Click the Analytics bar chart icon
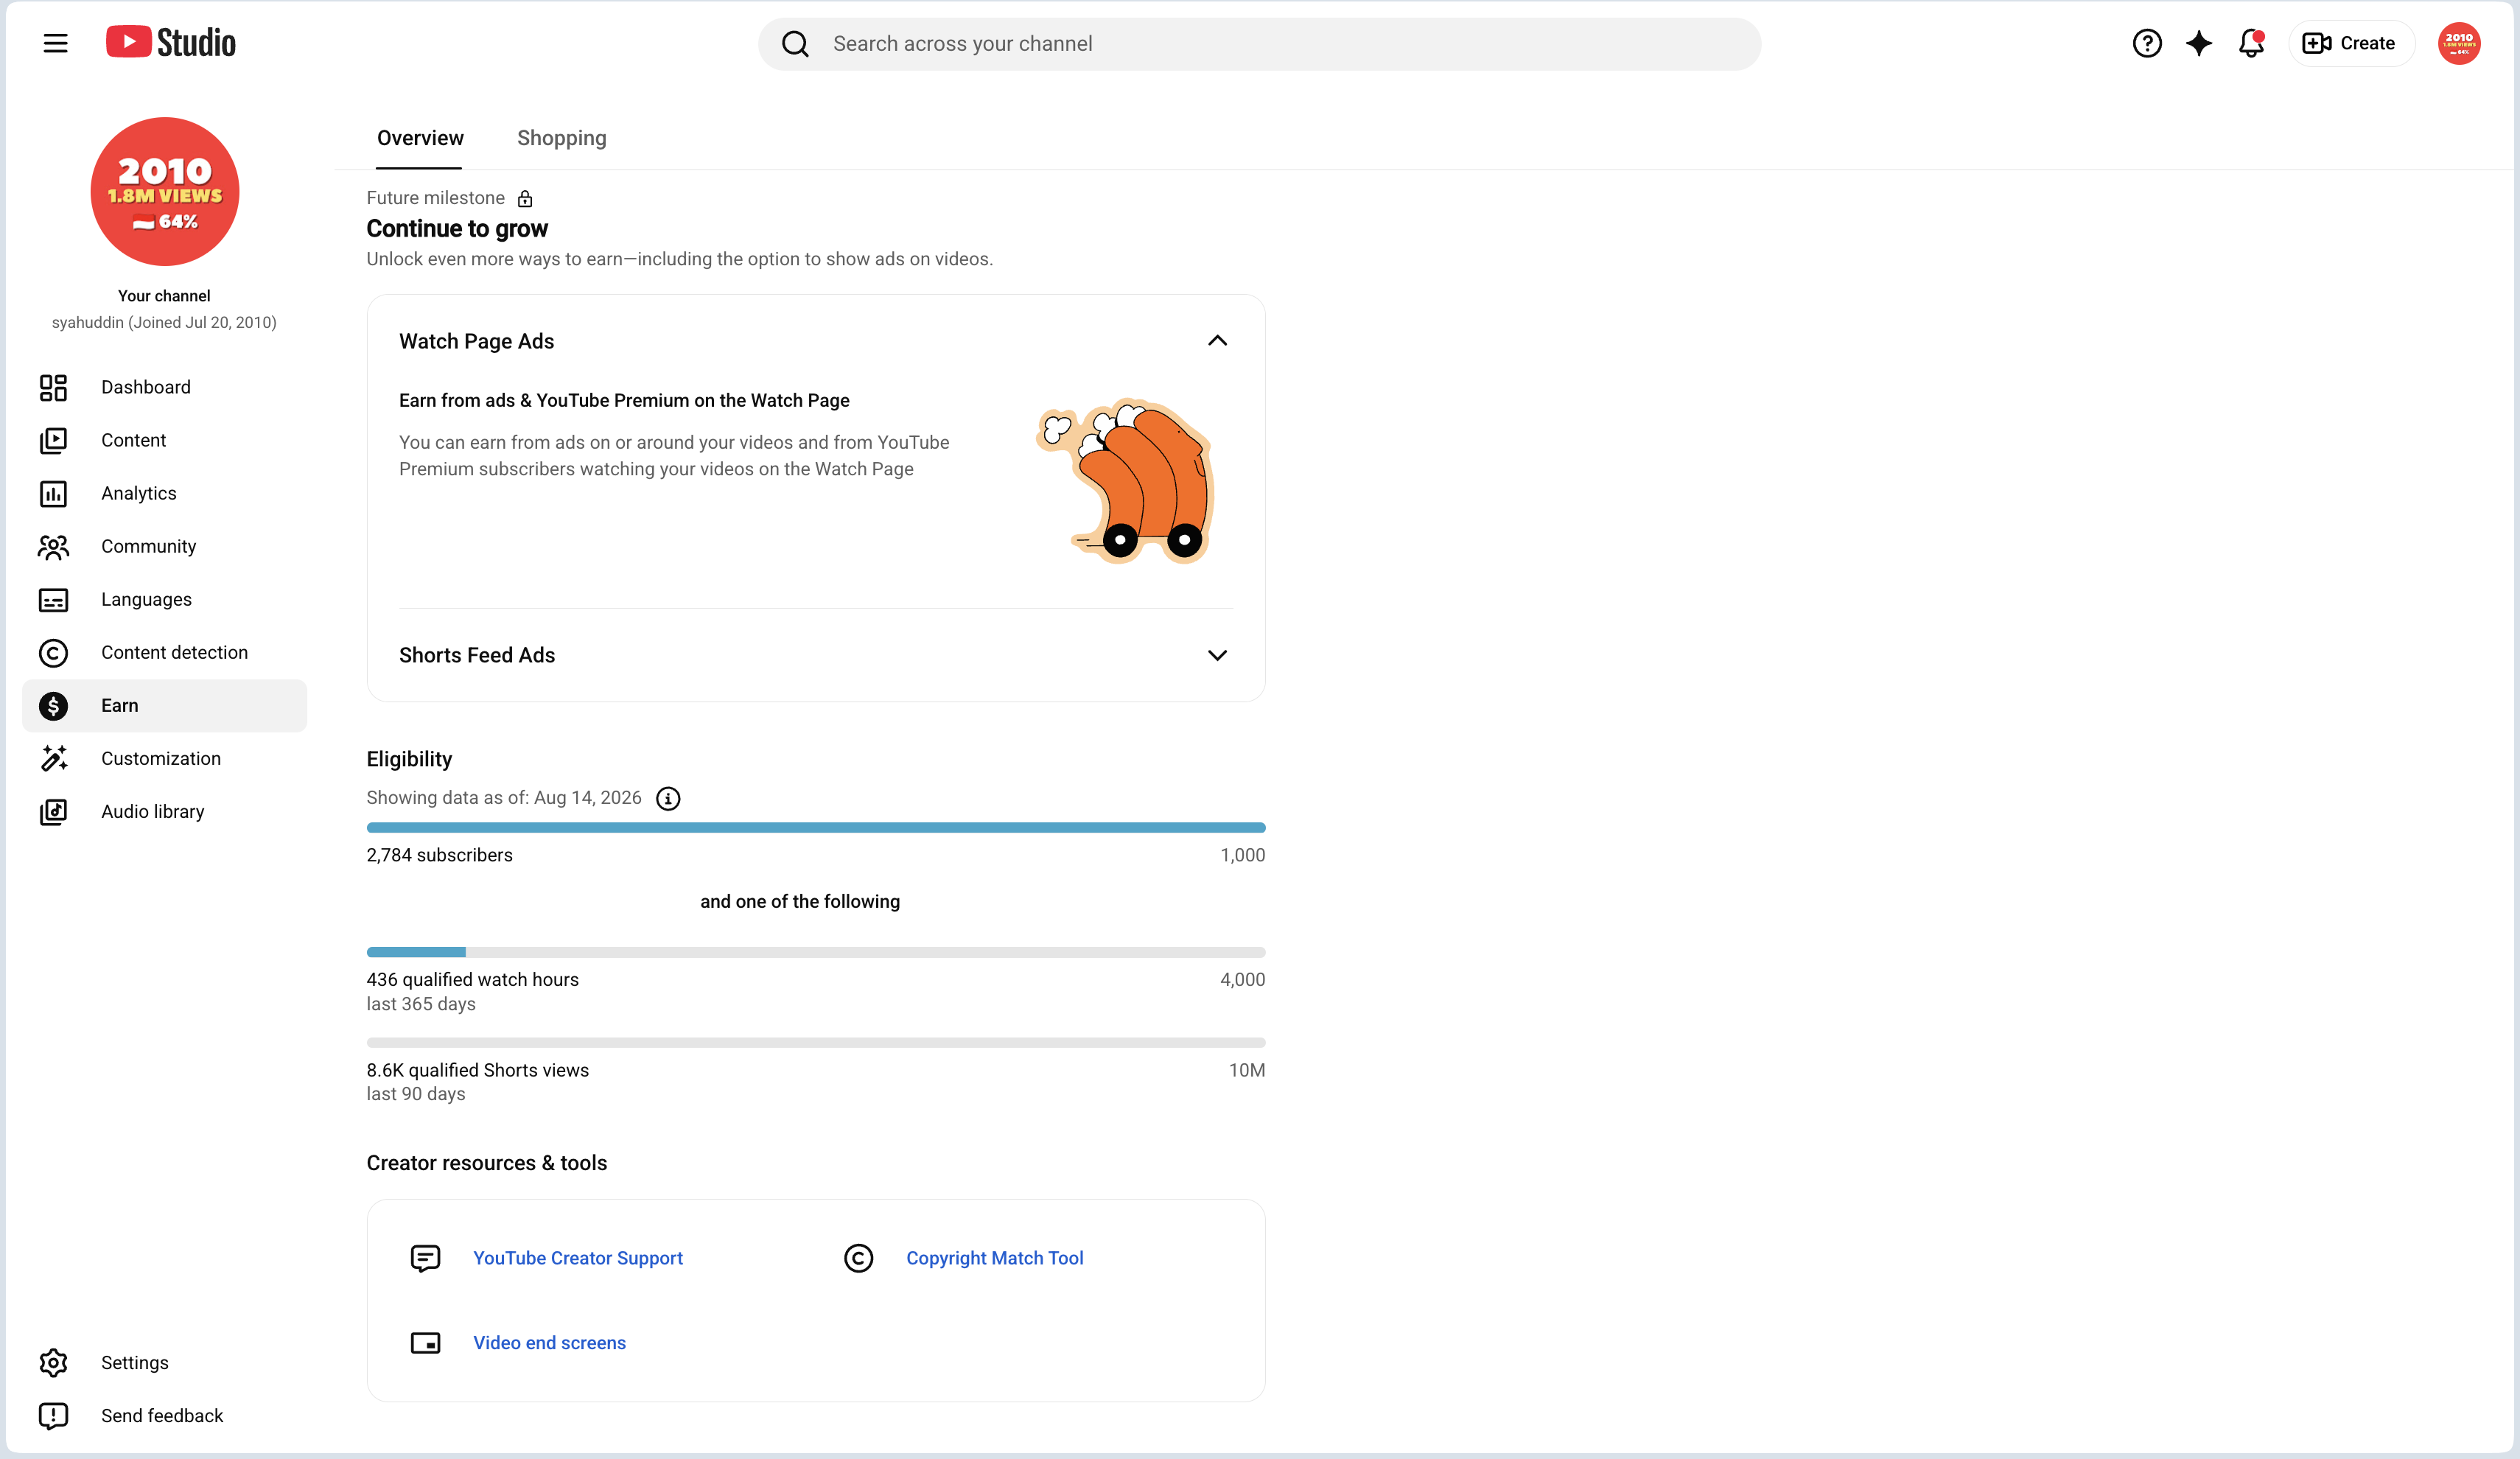The width and height of the screenshot is (2520, 1459). (53, 493)
